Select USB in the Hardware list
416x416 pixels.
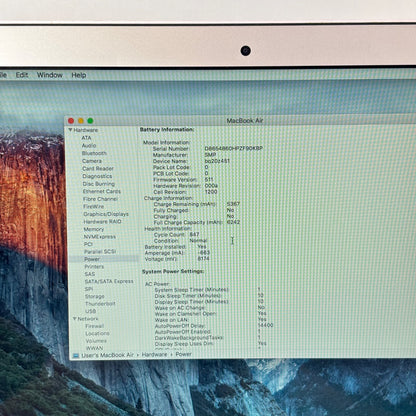pyautogui.click(x=91, y=311)
